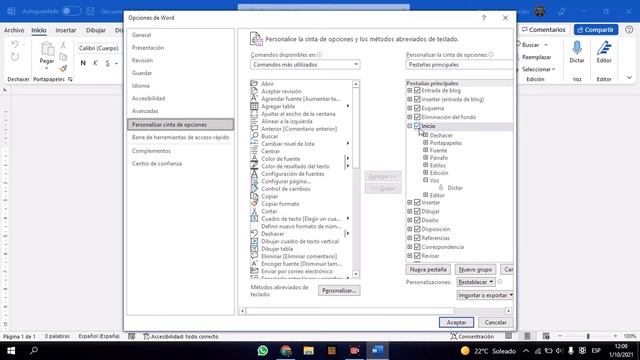
Task: Click the Pegar clipboard icon
Action: (x=47, y=49)
